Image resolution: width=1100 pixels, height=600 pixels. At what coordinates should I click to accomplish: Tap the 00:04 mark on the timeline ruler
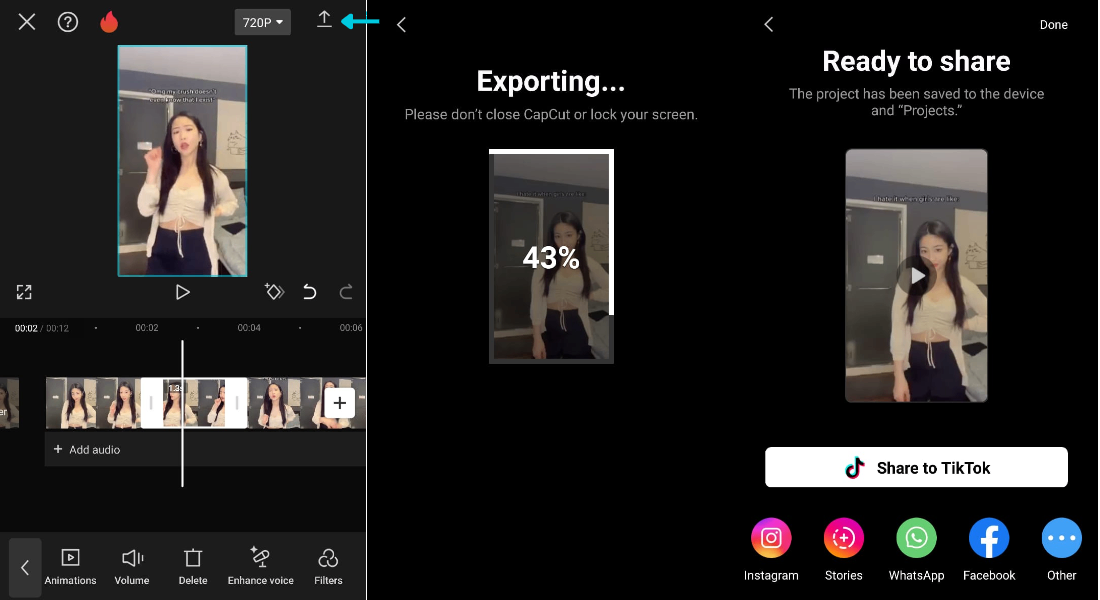click(x=249, y=328)
